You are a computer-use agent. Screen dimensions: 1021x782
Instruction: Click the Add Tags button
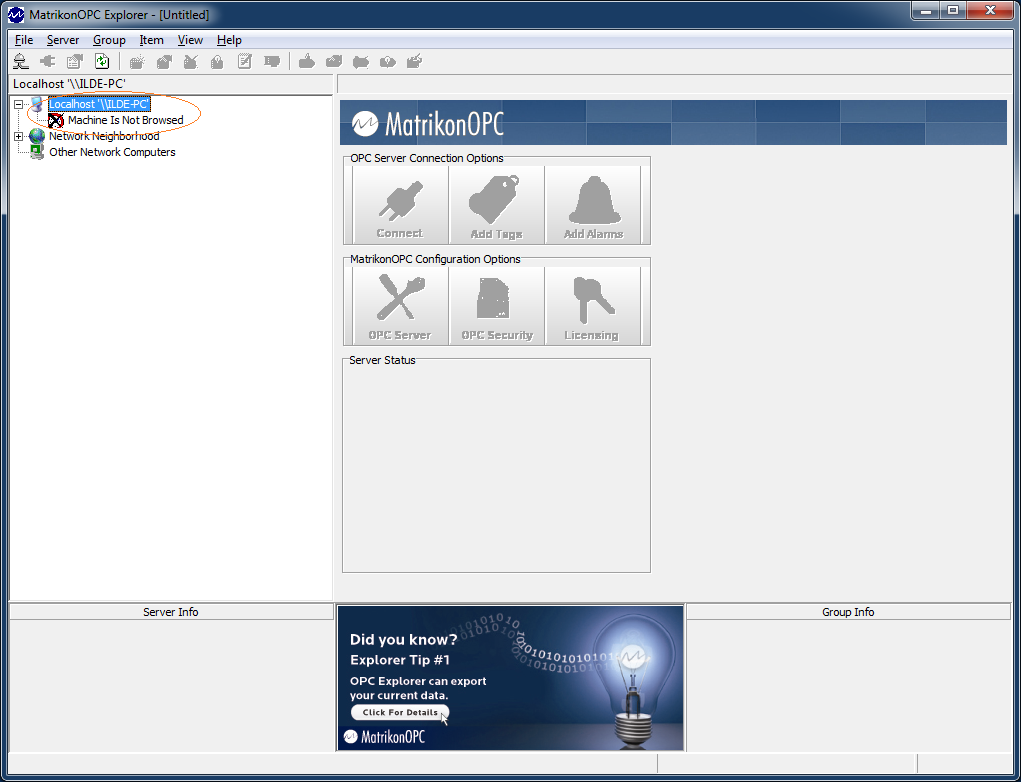coord(496,205)
